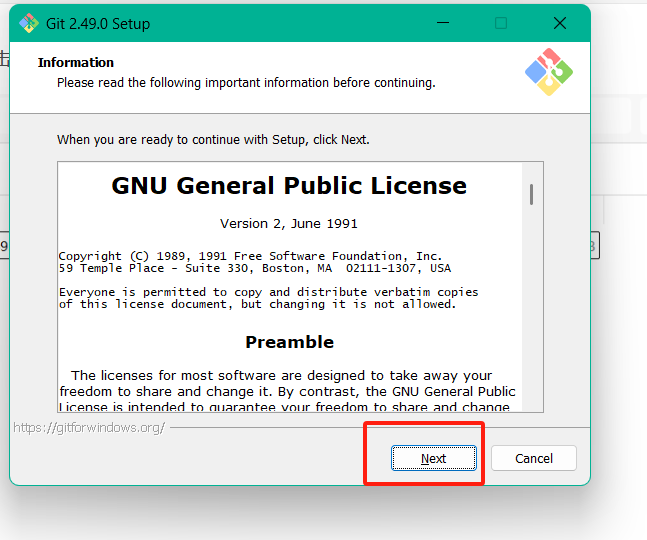
Task: Click the Next button
Action: click(x=434, y=458)
